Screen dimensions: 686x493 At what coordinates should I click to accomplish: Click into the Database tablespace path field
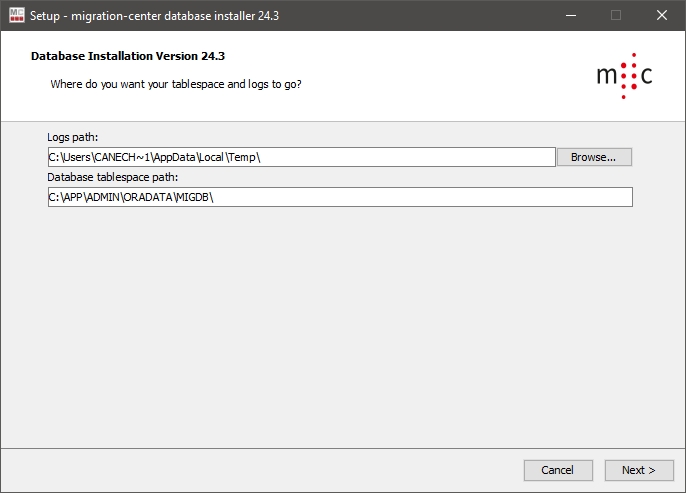pos(340,197)
